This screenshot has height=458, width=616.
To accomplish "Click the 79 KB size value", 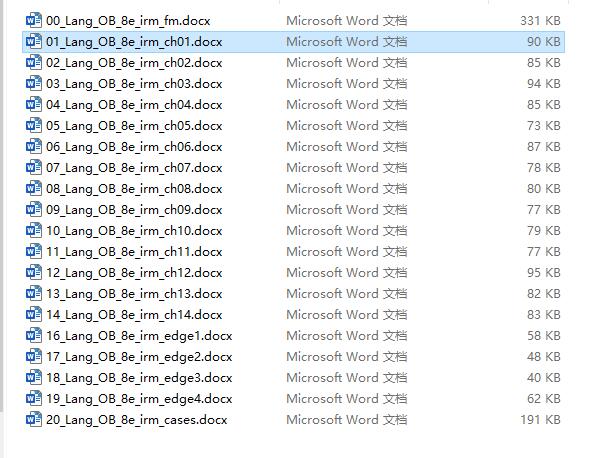I will (544, 231).
